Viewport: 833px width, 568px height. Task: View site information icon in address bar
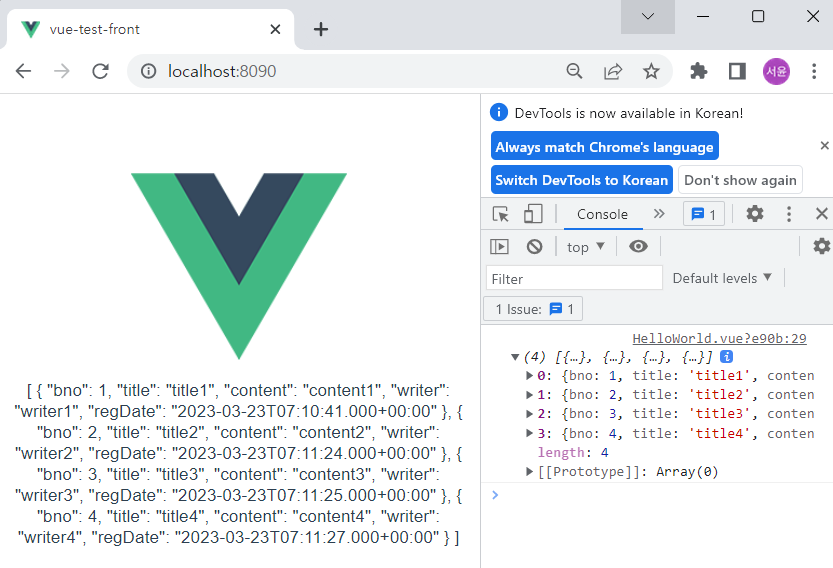click(x=149, y=71)
